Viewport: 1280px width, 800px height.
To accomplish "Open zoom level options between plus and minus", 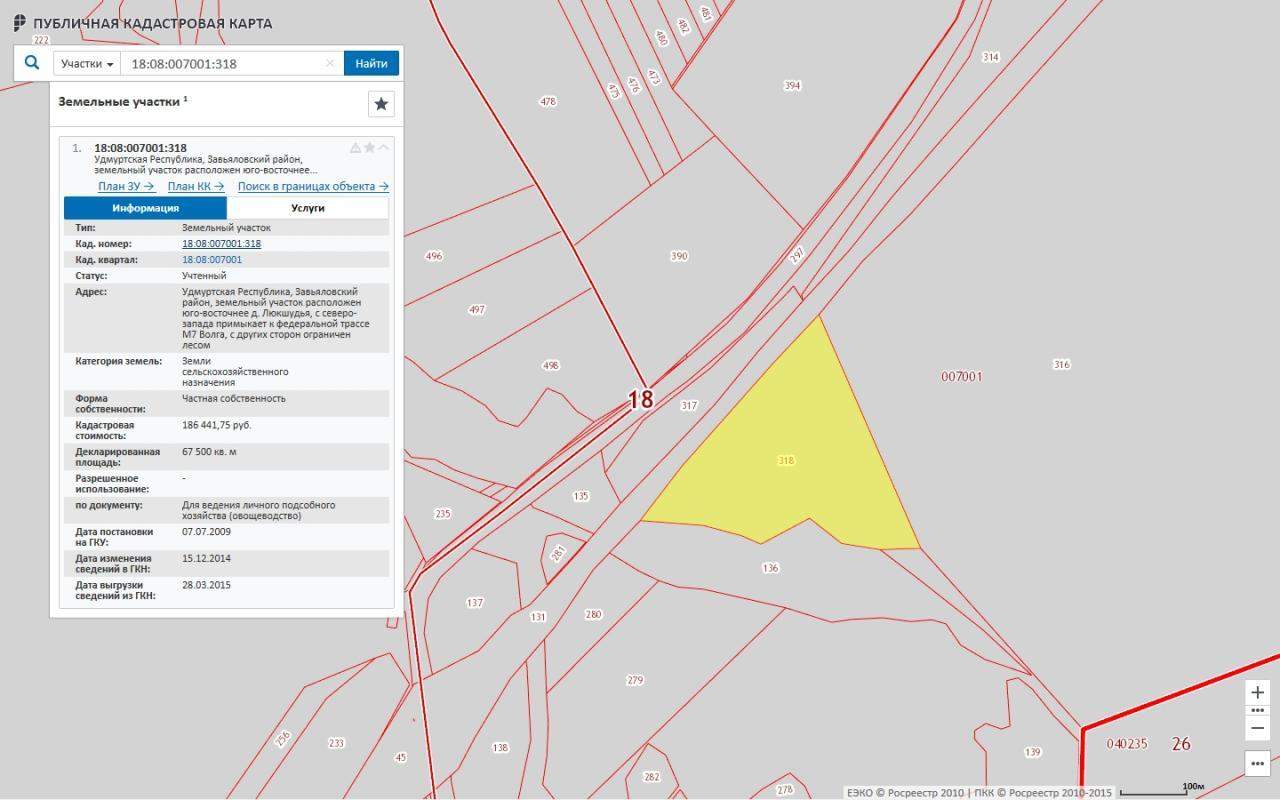I will tap(1258, 710).
